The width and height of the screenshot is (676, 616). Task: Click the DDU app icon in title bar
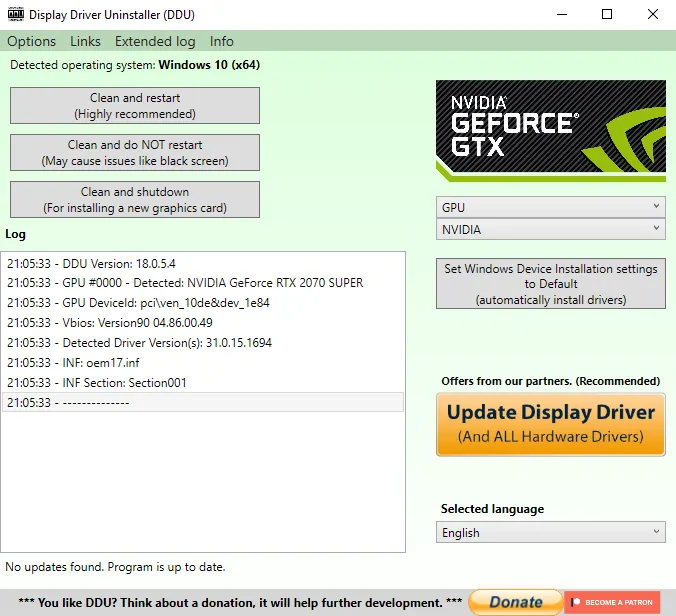tap(14, 15)
